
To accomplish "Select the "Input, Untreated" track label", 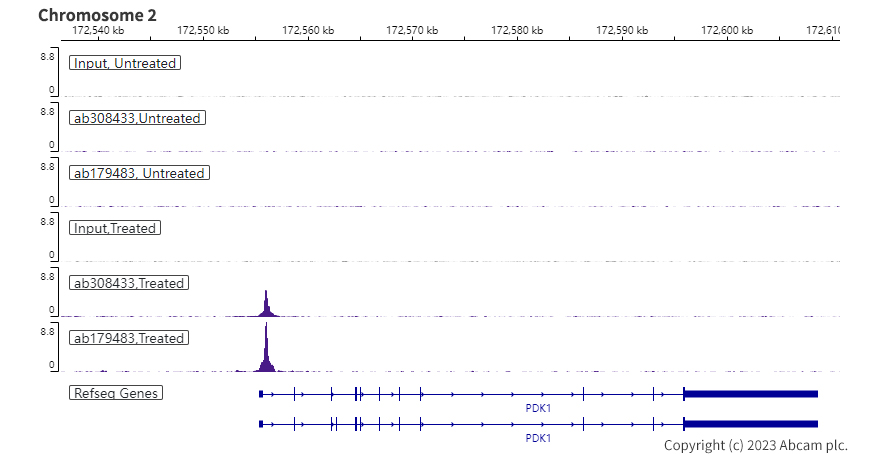I will 125,63.
